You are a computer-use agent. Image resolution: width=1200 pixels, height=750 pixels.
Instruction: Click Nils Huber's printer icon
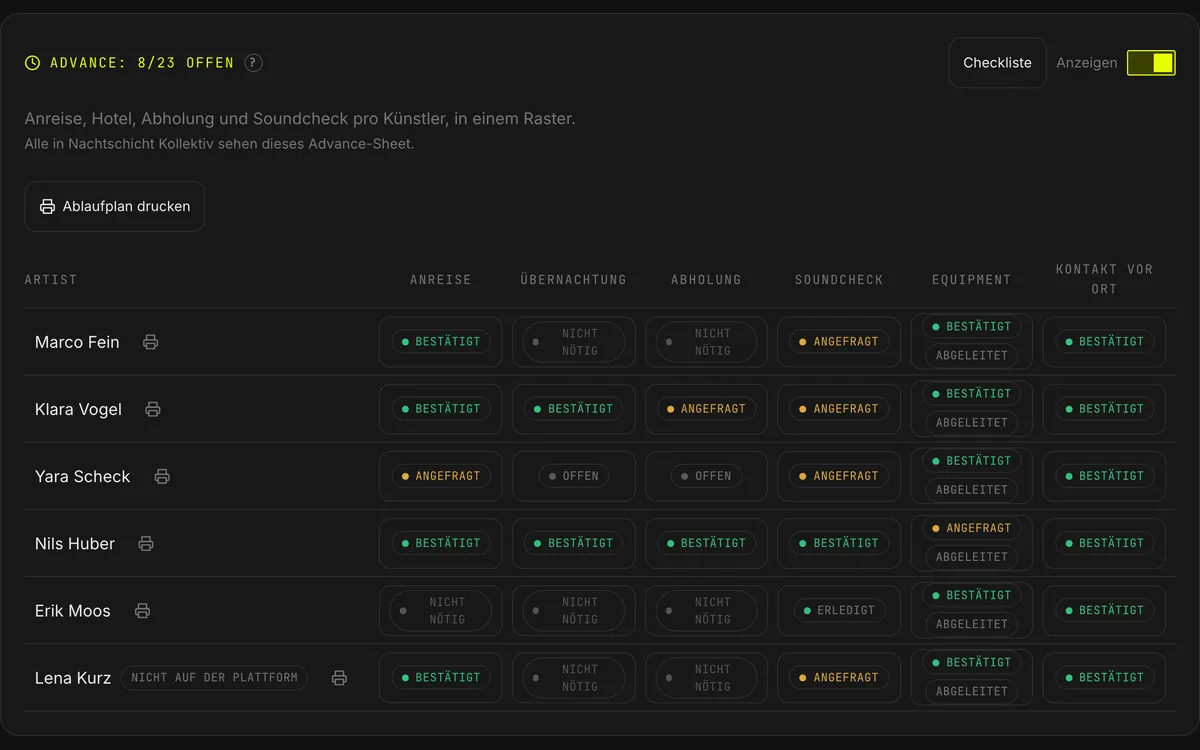pos(146,543)
